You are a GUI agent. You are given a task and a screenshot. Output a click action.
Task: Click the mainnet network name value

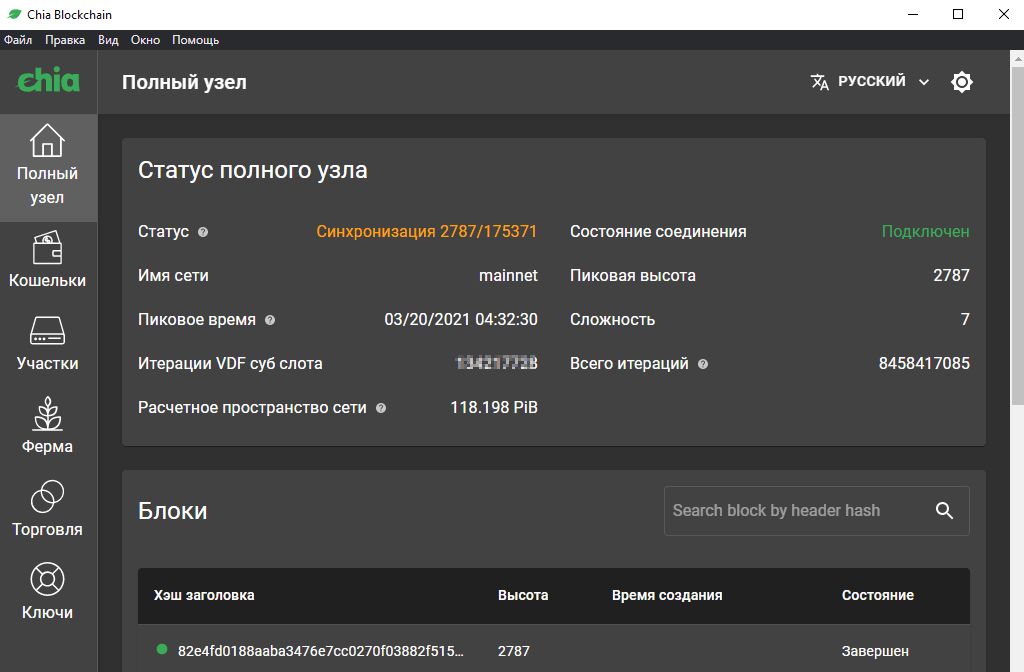508,276
